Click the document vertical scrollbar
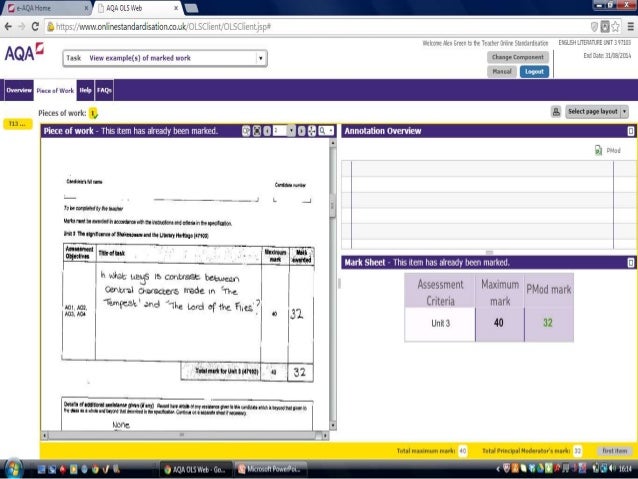638x479 pixels. pyautogui.click(x=332, y=285)
